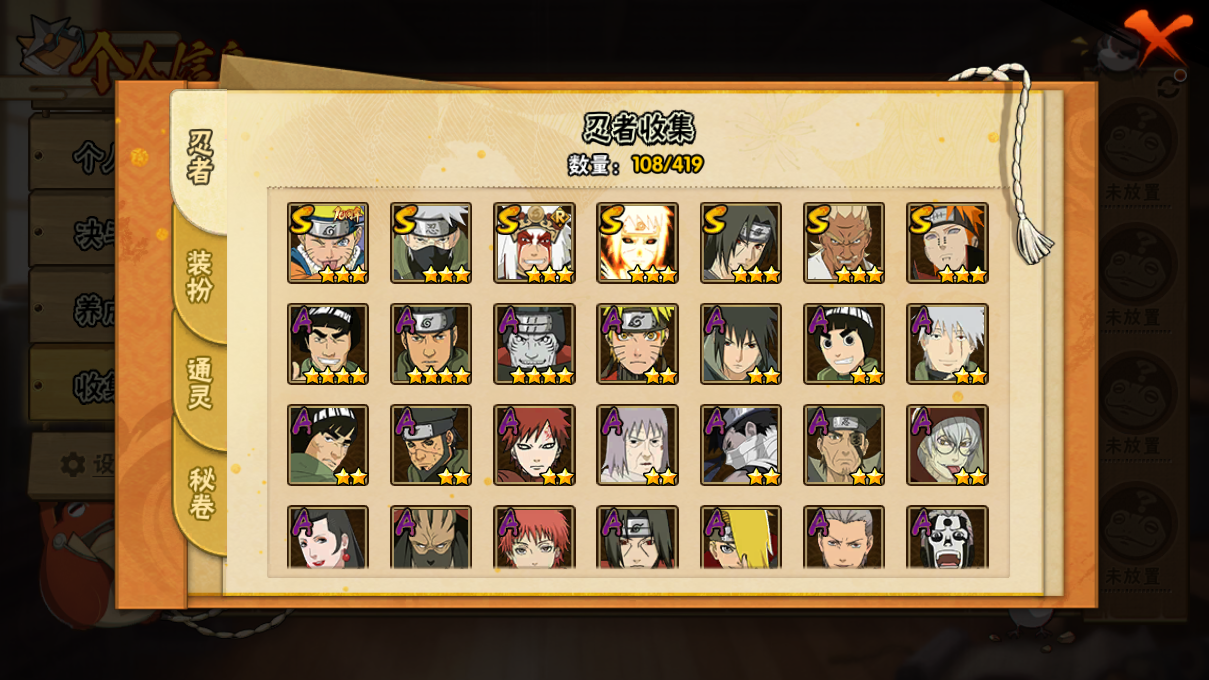This screenshot has height=680, width=1209.
Task: Select four-star Might Guy portrait
Action: click(328, 344)
